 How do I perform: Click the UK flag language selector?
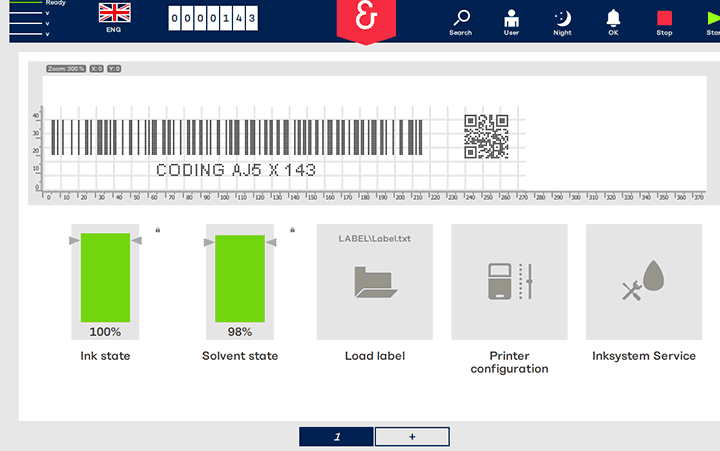[x=114, y=14]
